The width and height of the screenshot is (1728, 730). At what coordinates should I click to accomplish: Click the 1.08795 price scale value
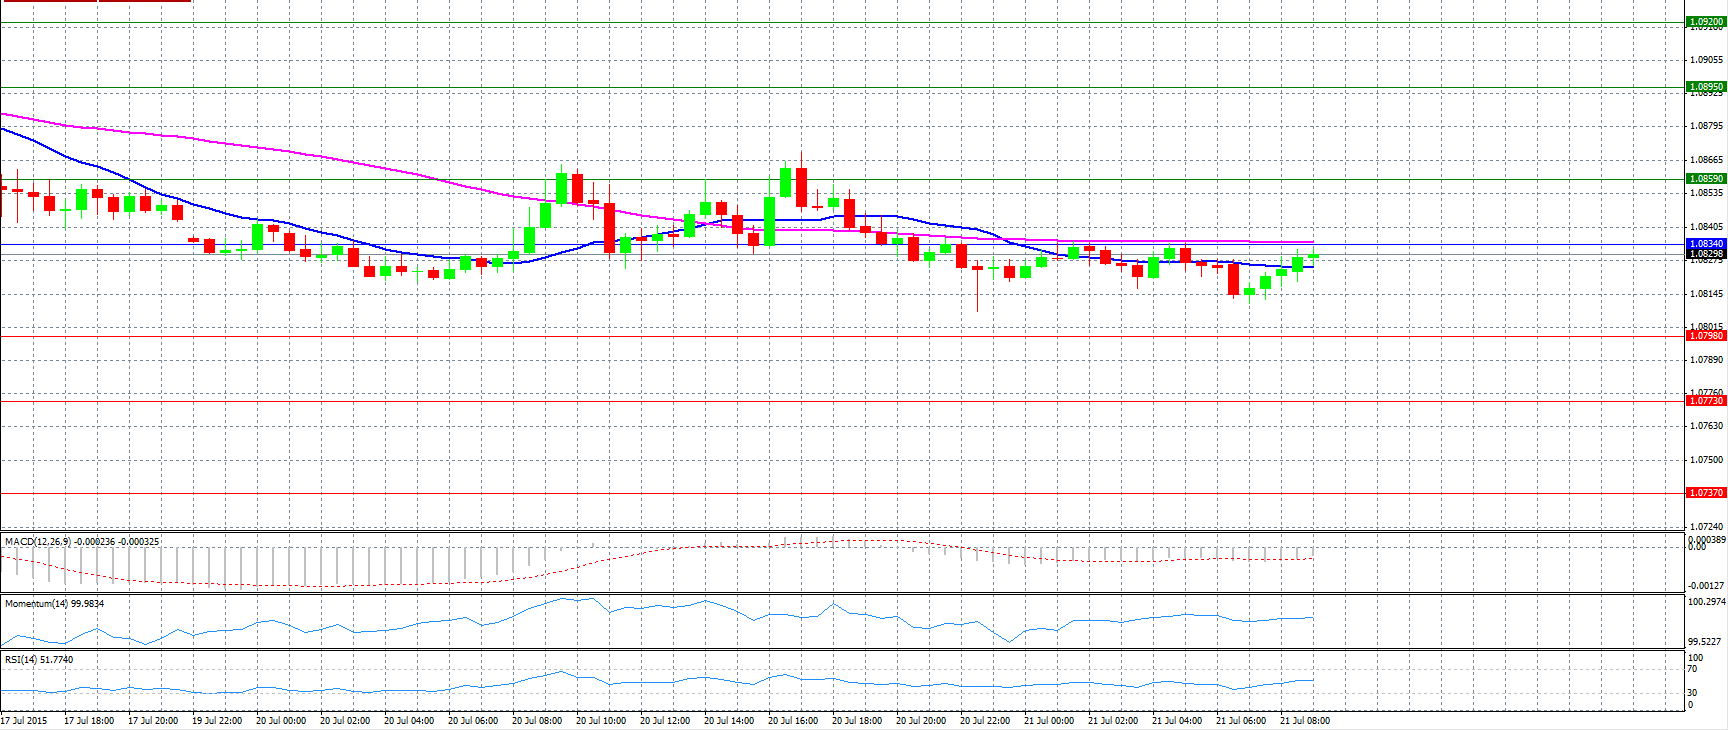[x=1706, y=126]
